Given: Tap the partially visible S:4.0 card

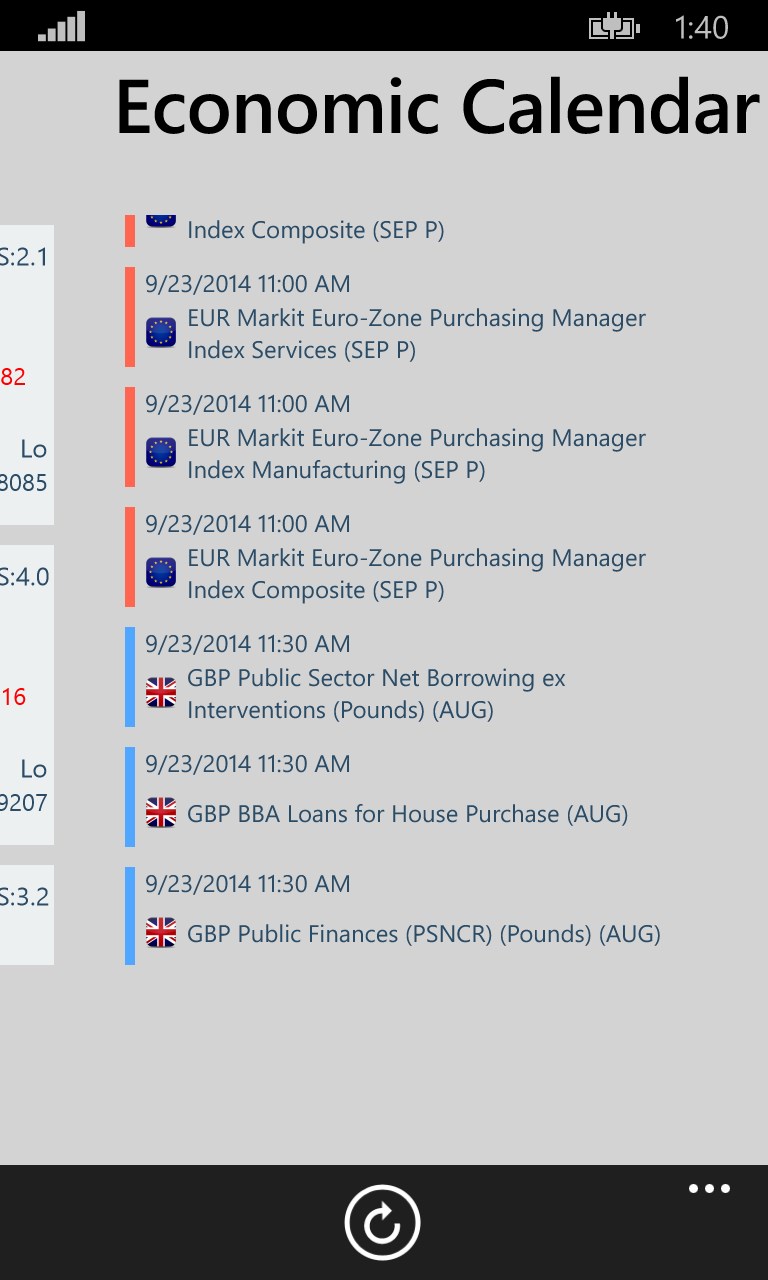Looking at the screenshot, I should pyautogui.click(x=26, y=694).
